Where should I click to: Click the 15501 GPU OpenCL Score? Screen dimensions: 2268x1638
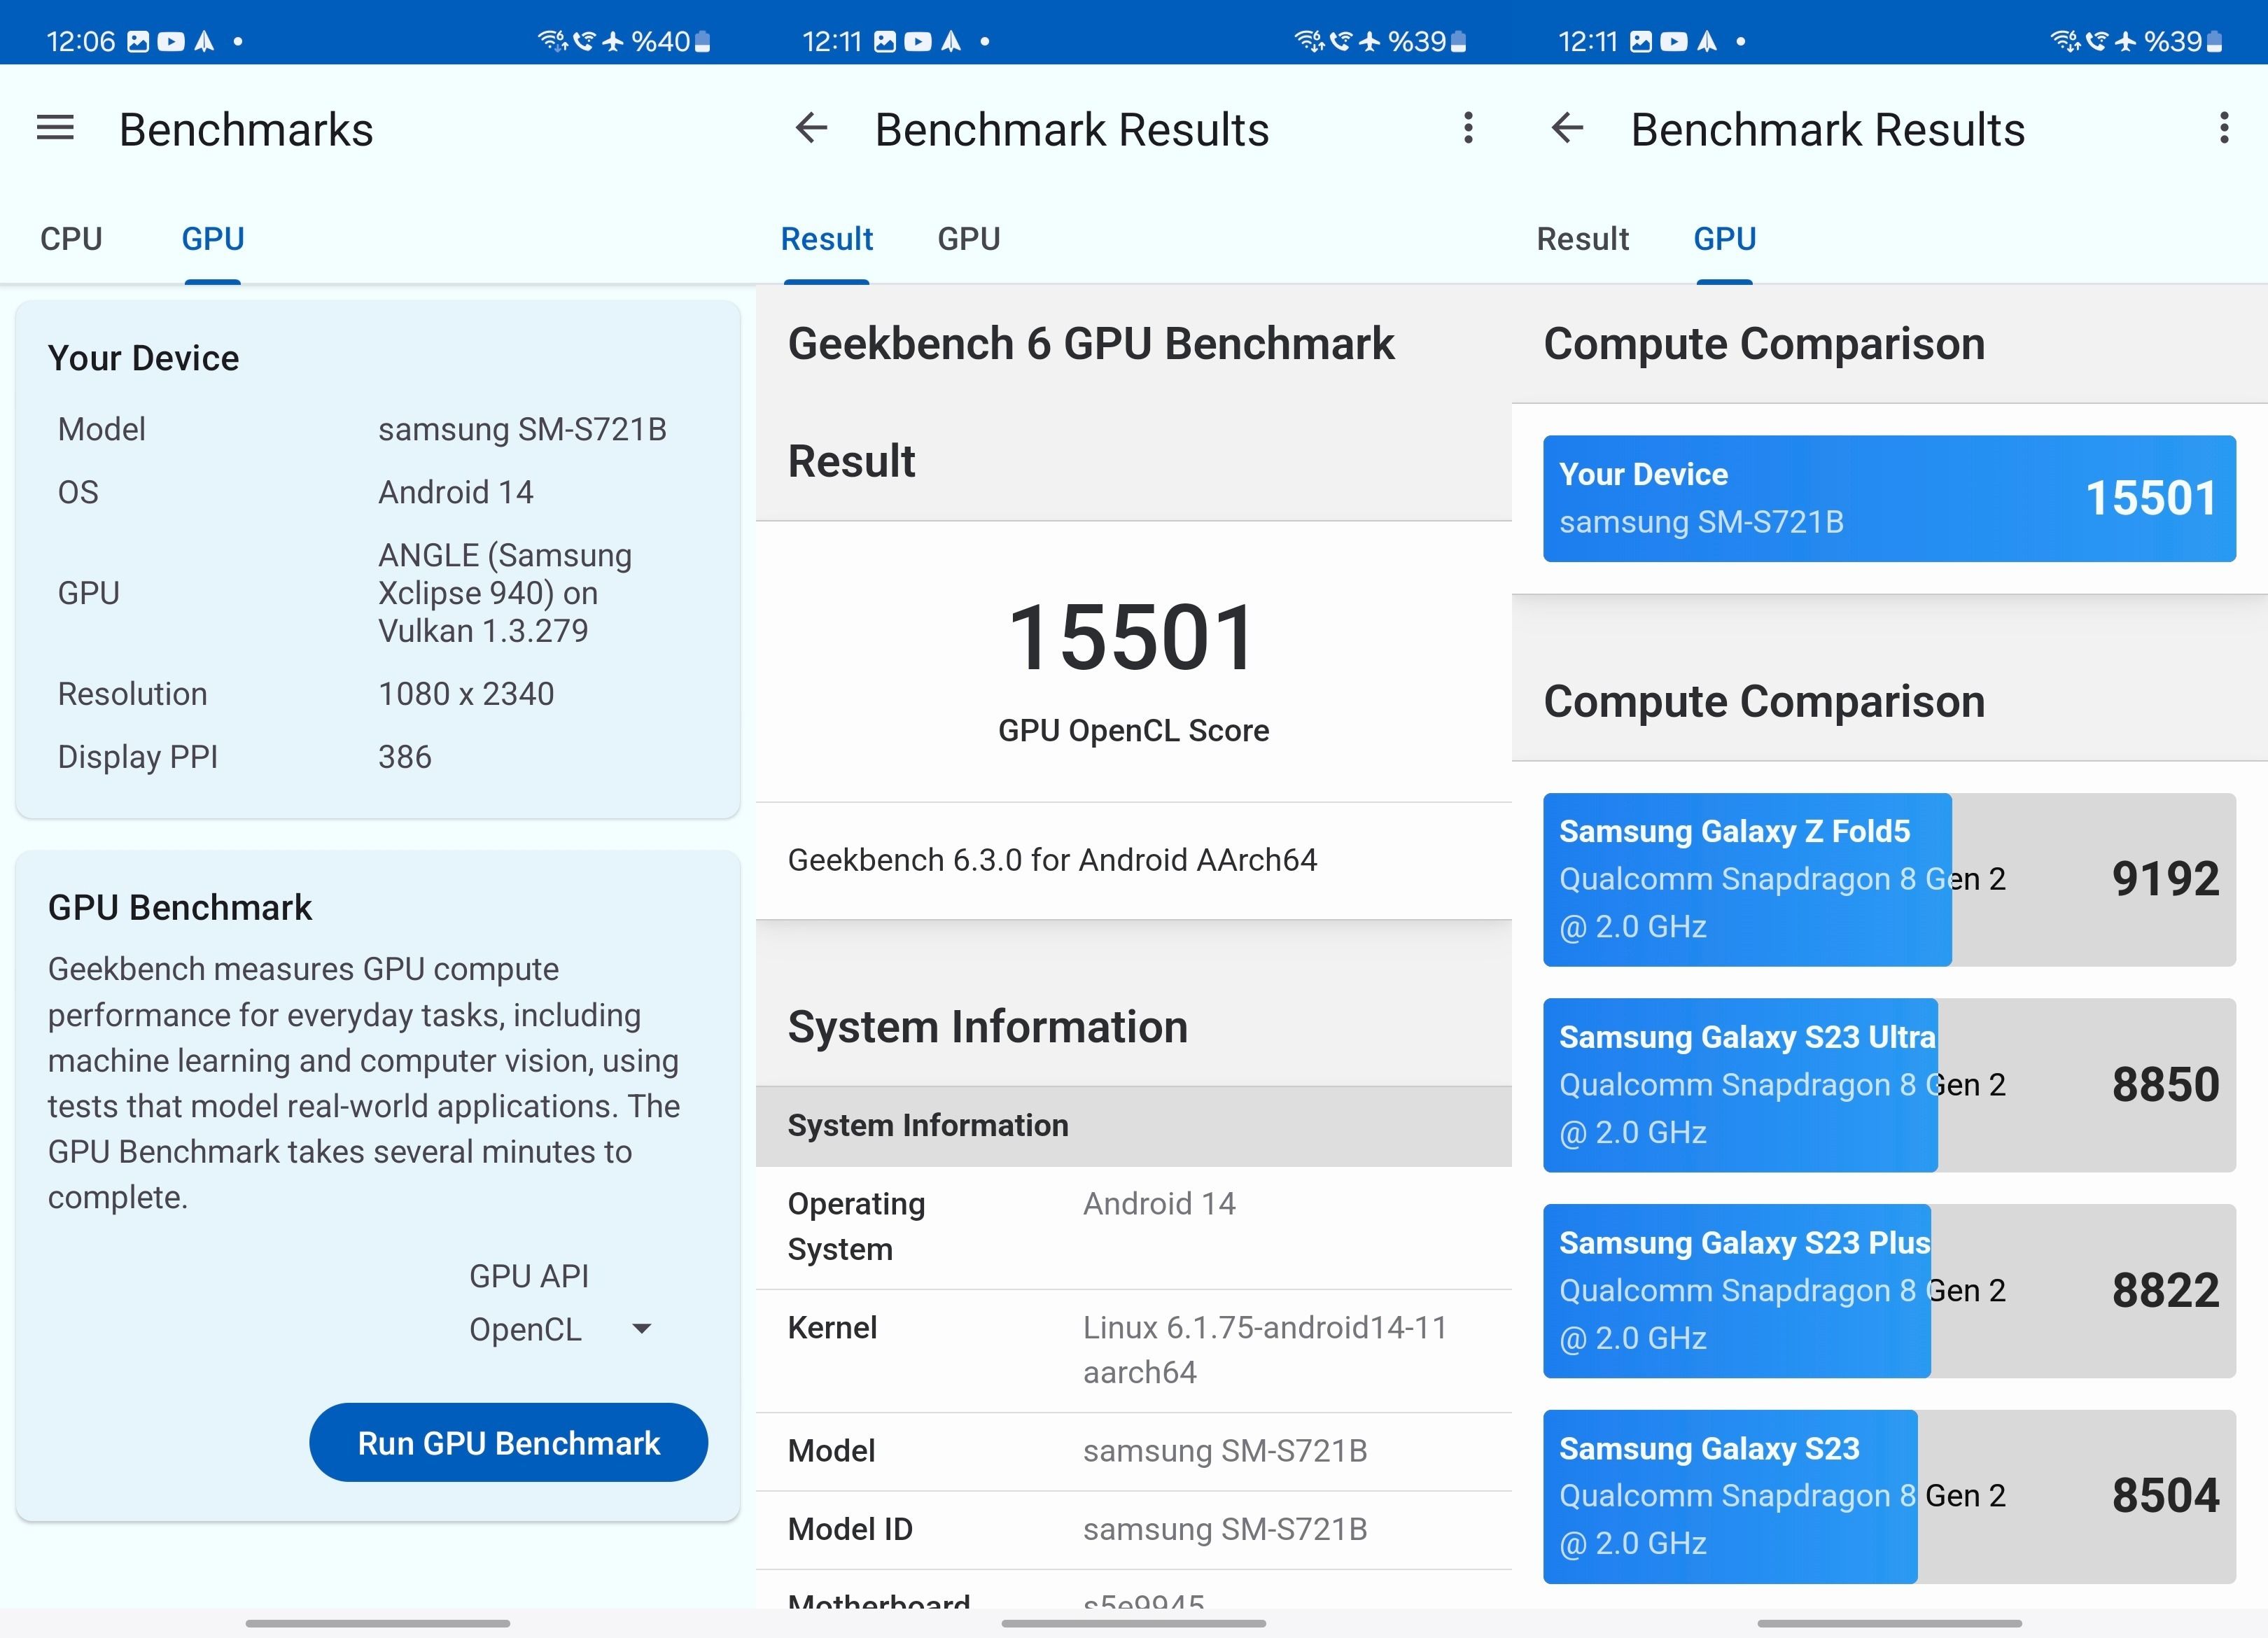(x=1133, y=639)
